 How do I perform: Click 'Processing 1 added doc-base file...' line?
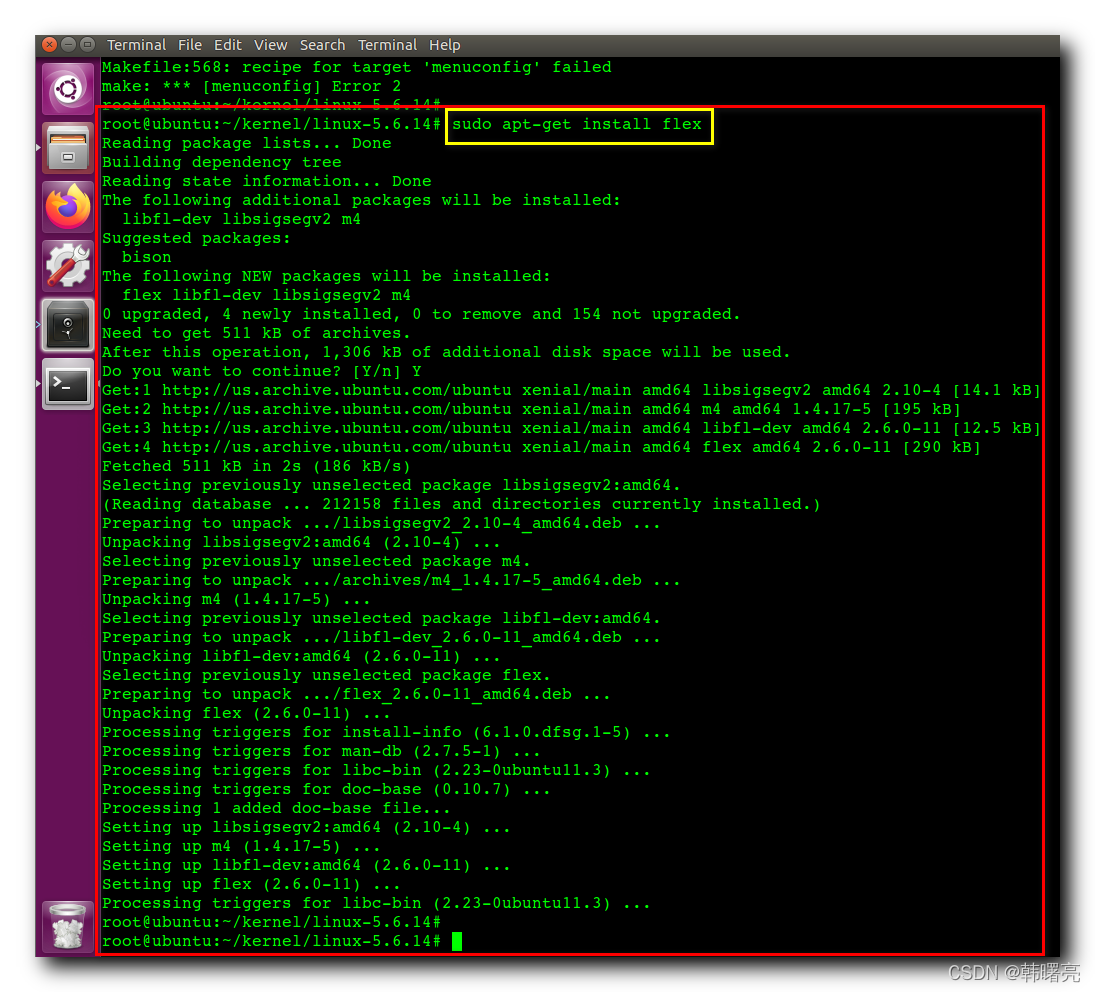[277, 808]
